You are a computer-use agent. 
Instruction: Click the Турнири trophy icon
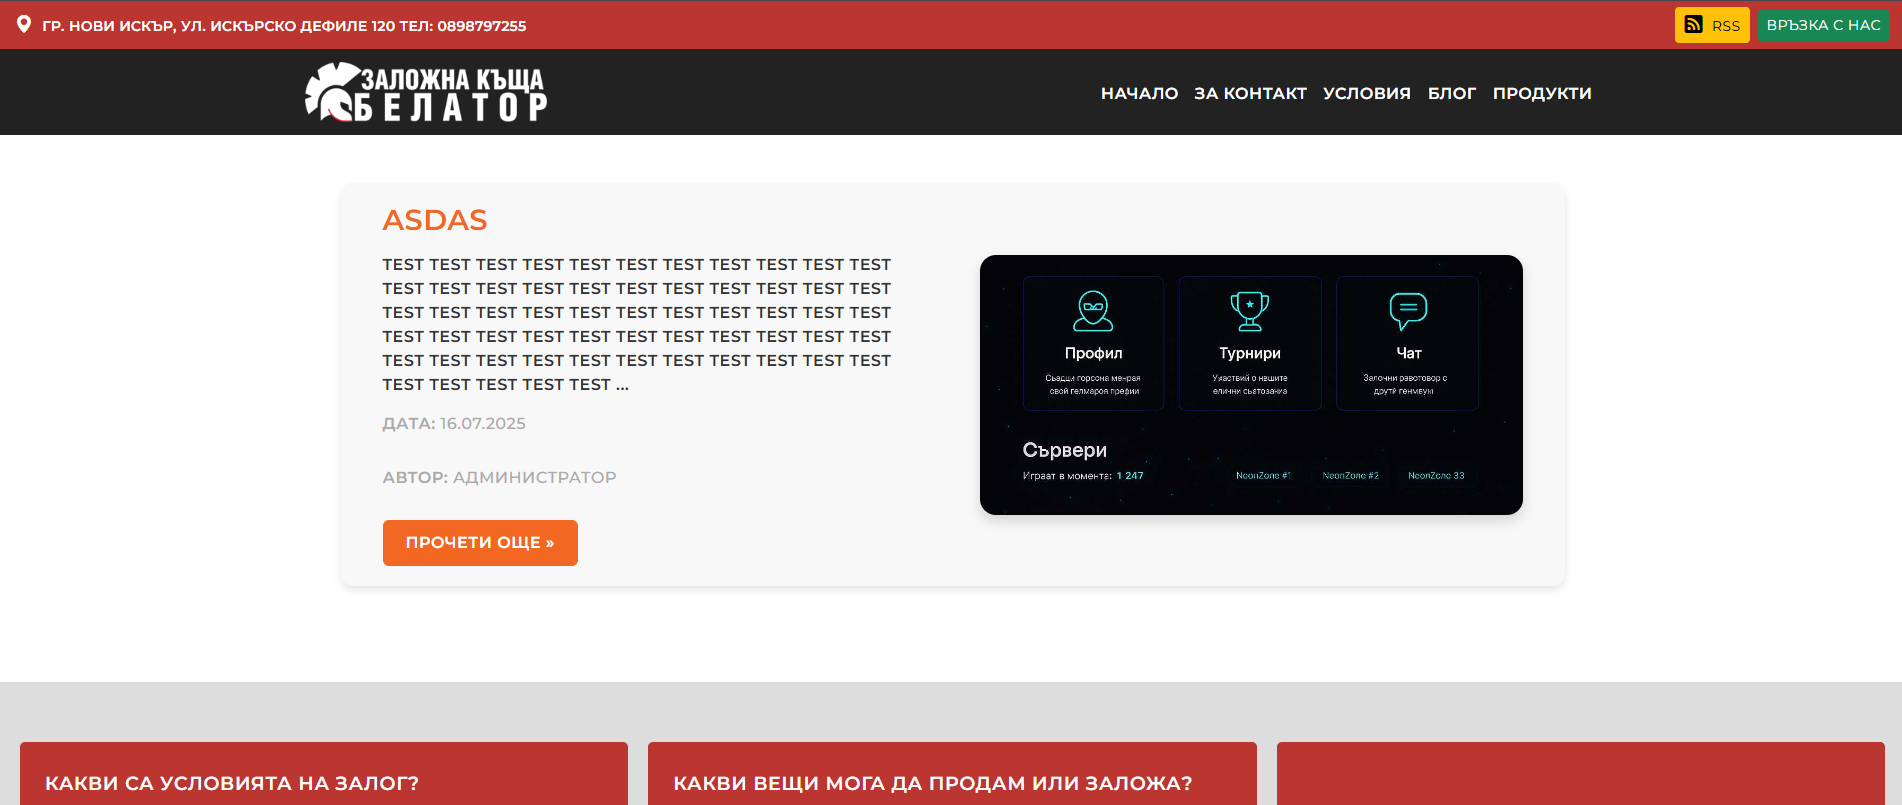coord(1249,311)
